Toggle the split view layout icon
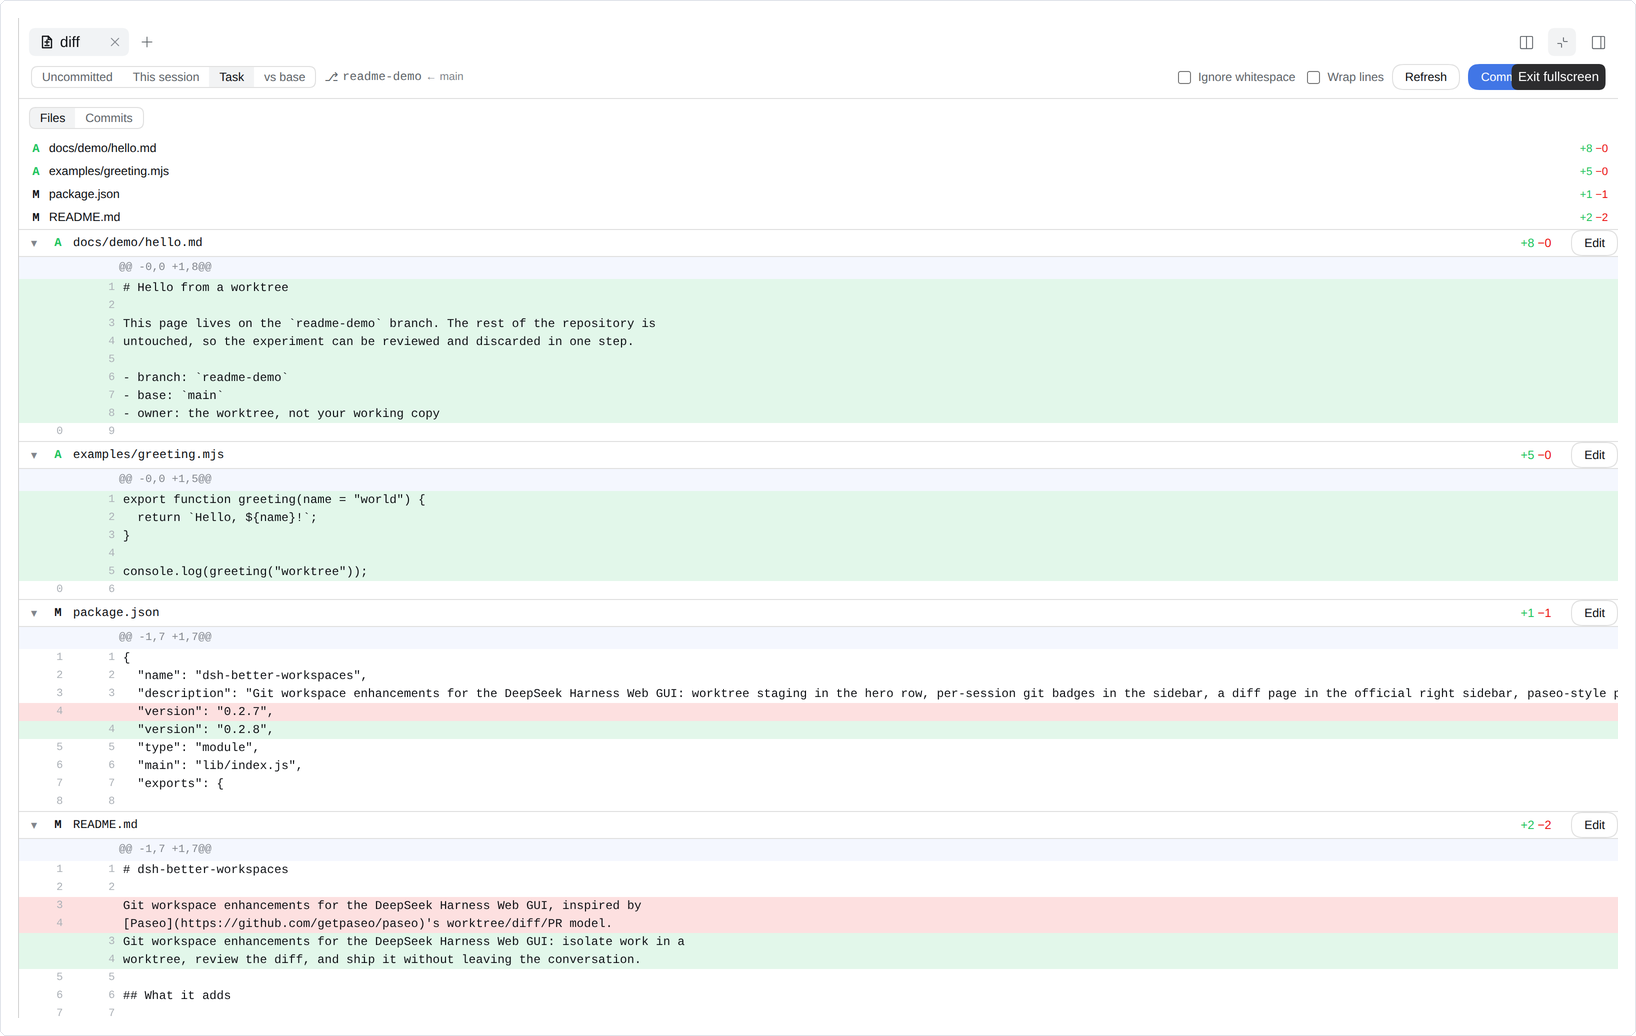 click(x=1526, y=42)
